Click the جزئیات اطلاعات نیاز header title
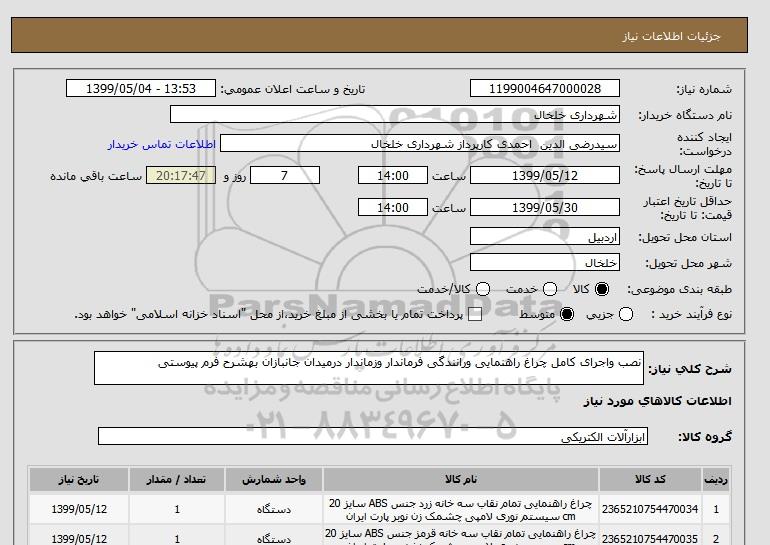Screen dimensions: 770x545 pos(671,36)
